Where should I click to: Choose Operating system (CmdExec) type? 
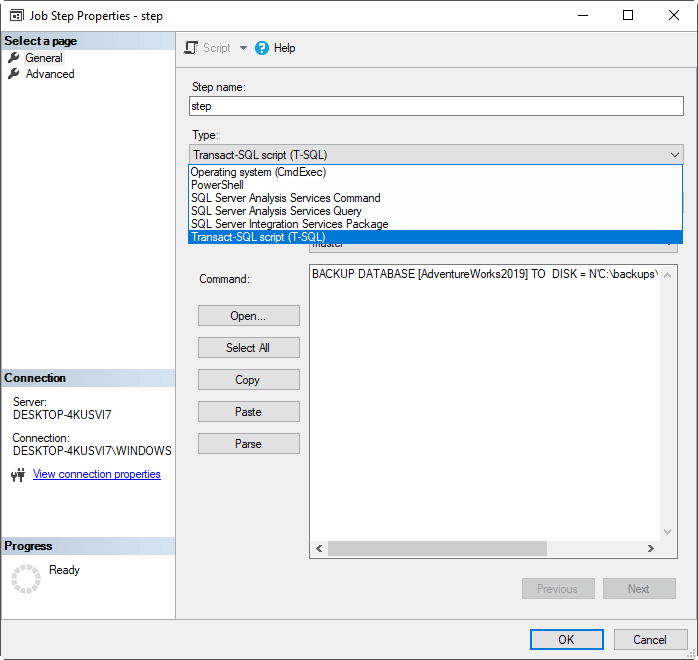click(435, 172)
